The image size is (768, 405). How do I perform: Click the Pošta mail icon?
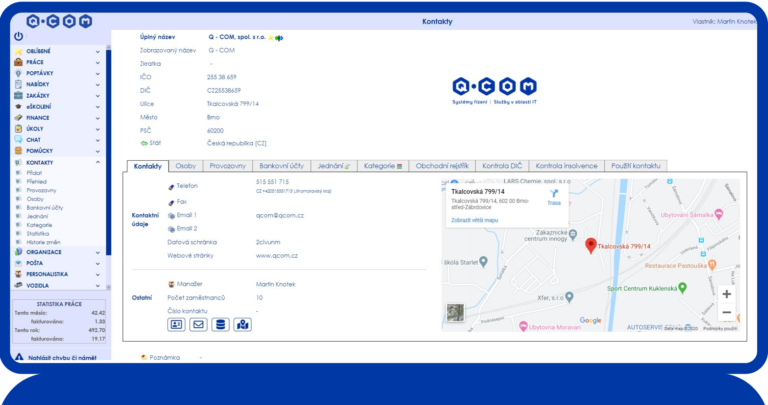pos(19,263)
